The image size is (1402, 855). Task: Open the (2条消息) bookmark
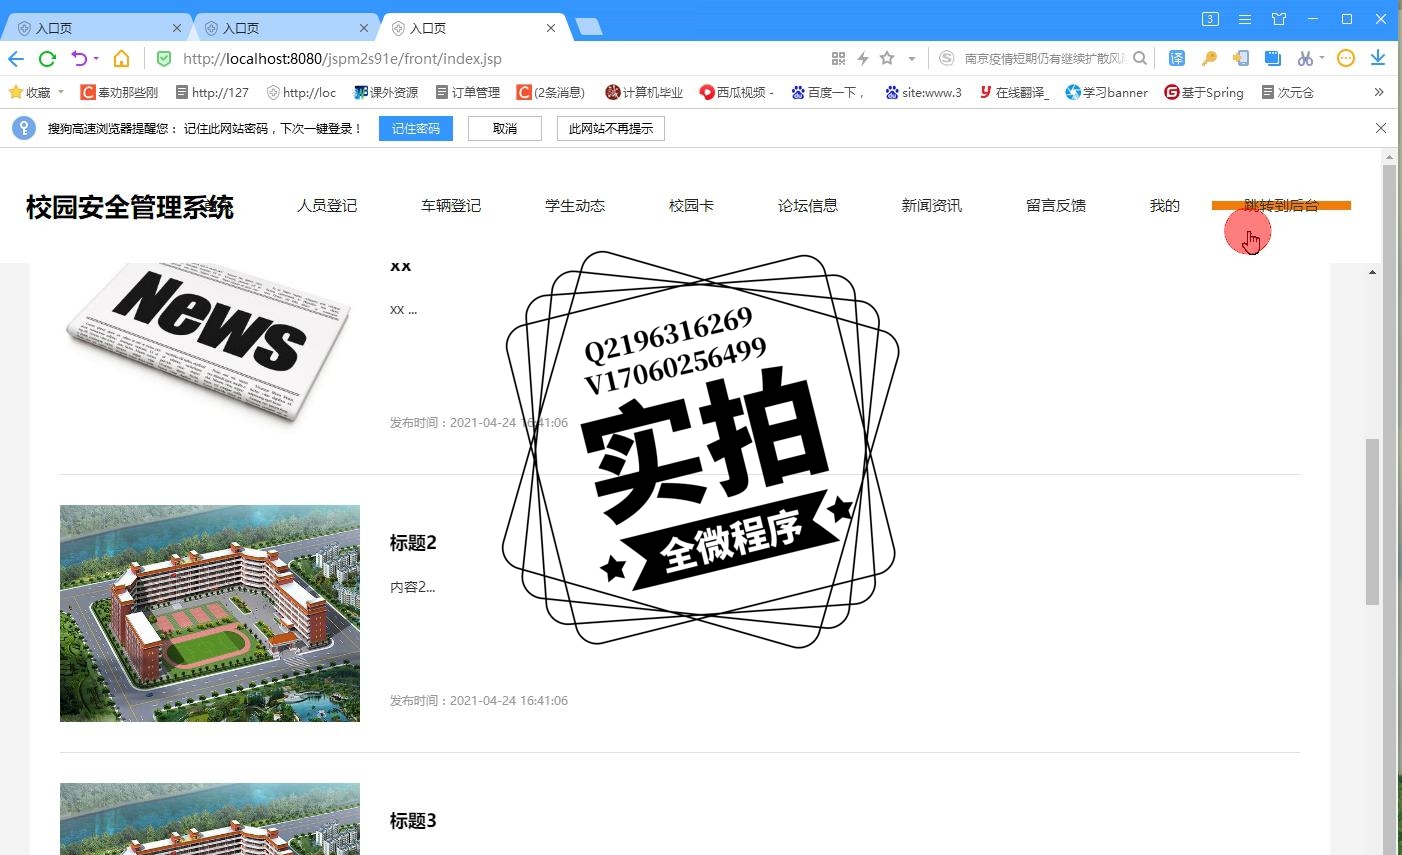tap(551, 92)
